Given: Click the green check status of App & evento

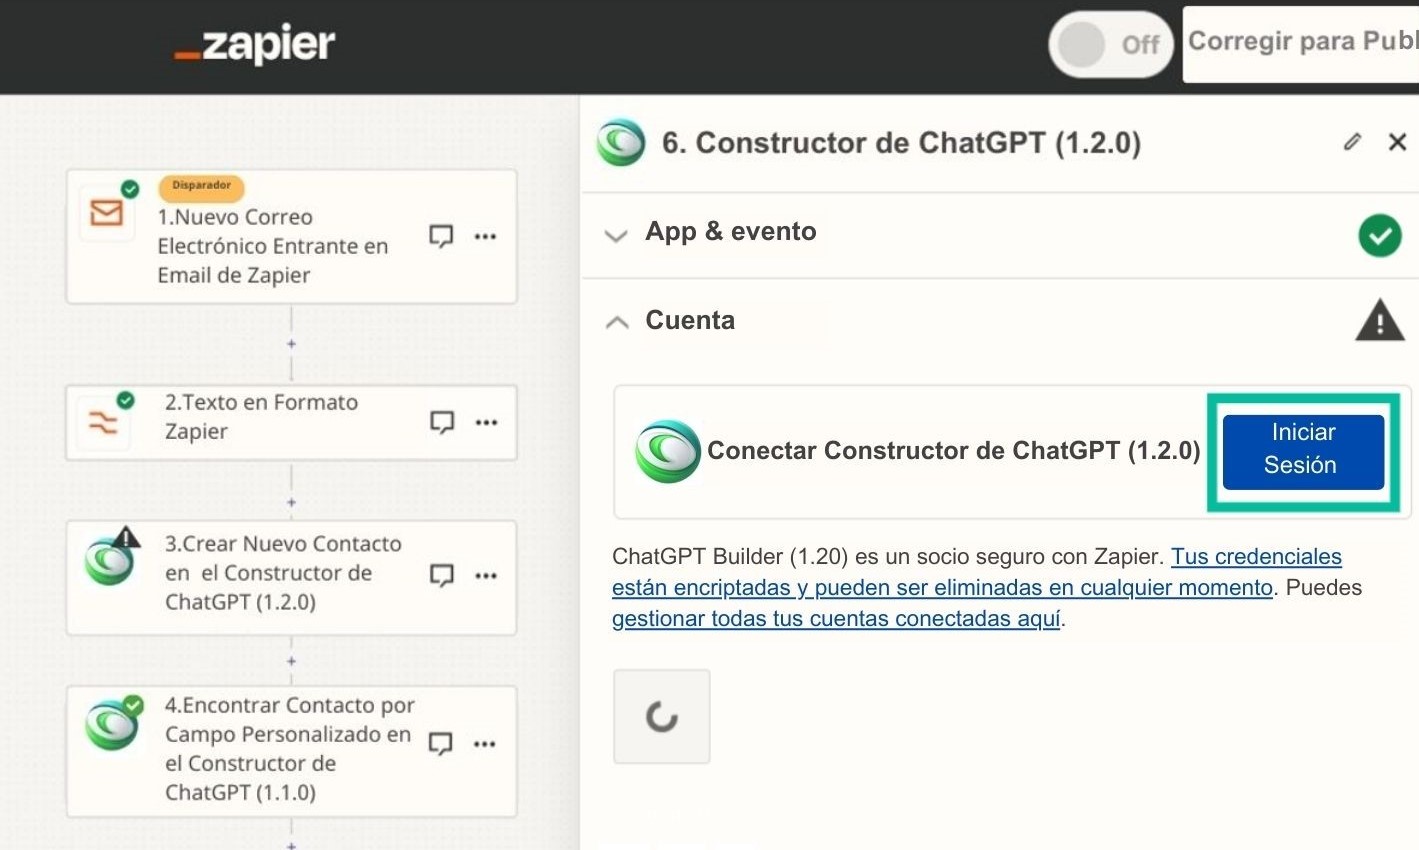Looking at the screenshot, I should tap(1379, 236).
